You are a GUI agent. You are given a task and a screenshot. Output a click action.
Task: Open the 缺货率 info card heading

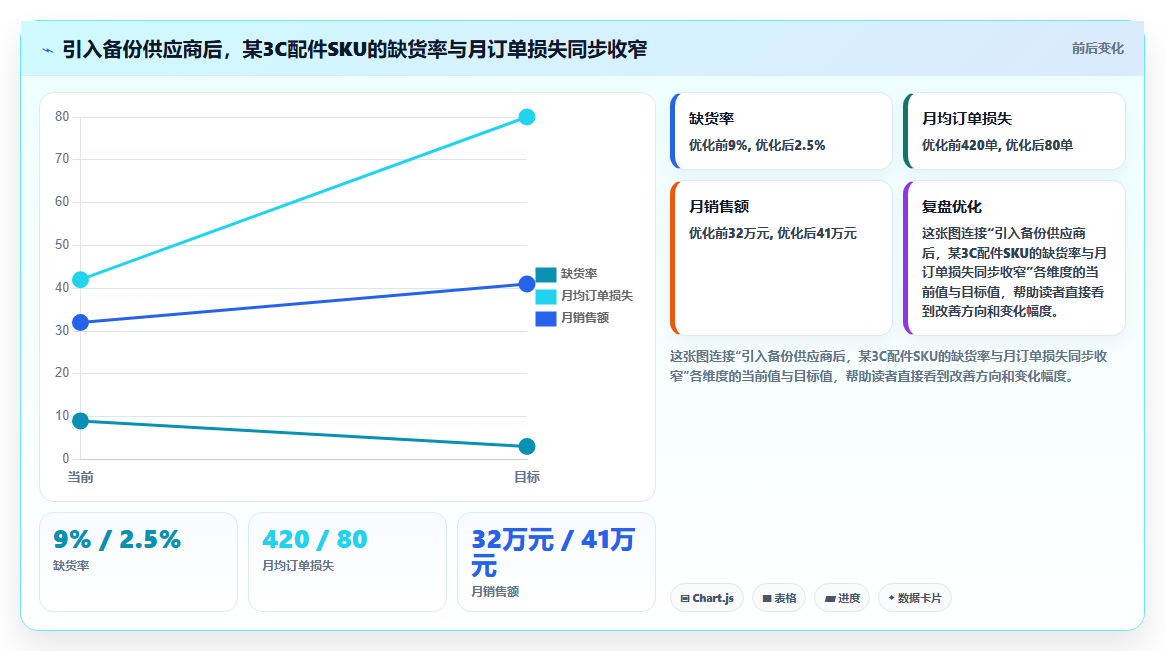(x=711, y=118)
